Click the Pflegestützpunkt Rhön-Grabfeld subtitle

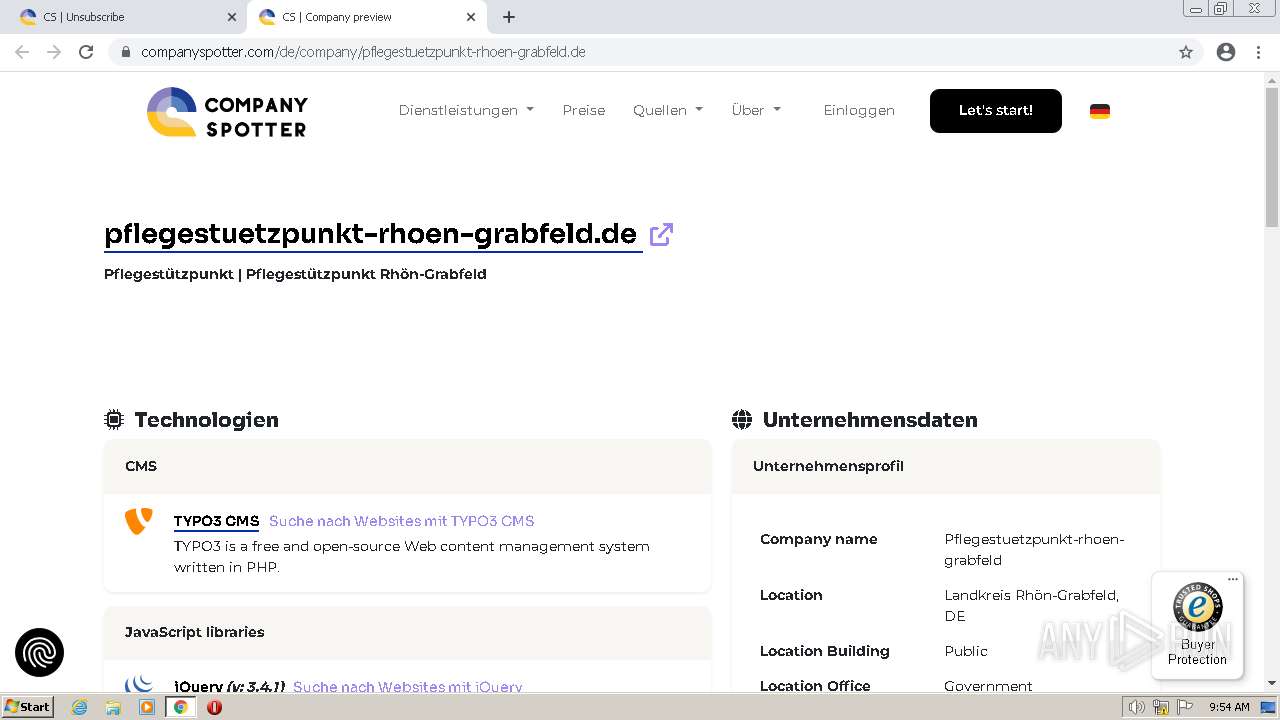(295, 274)
